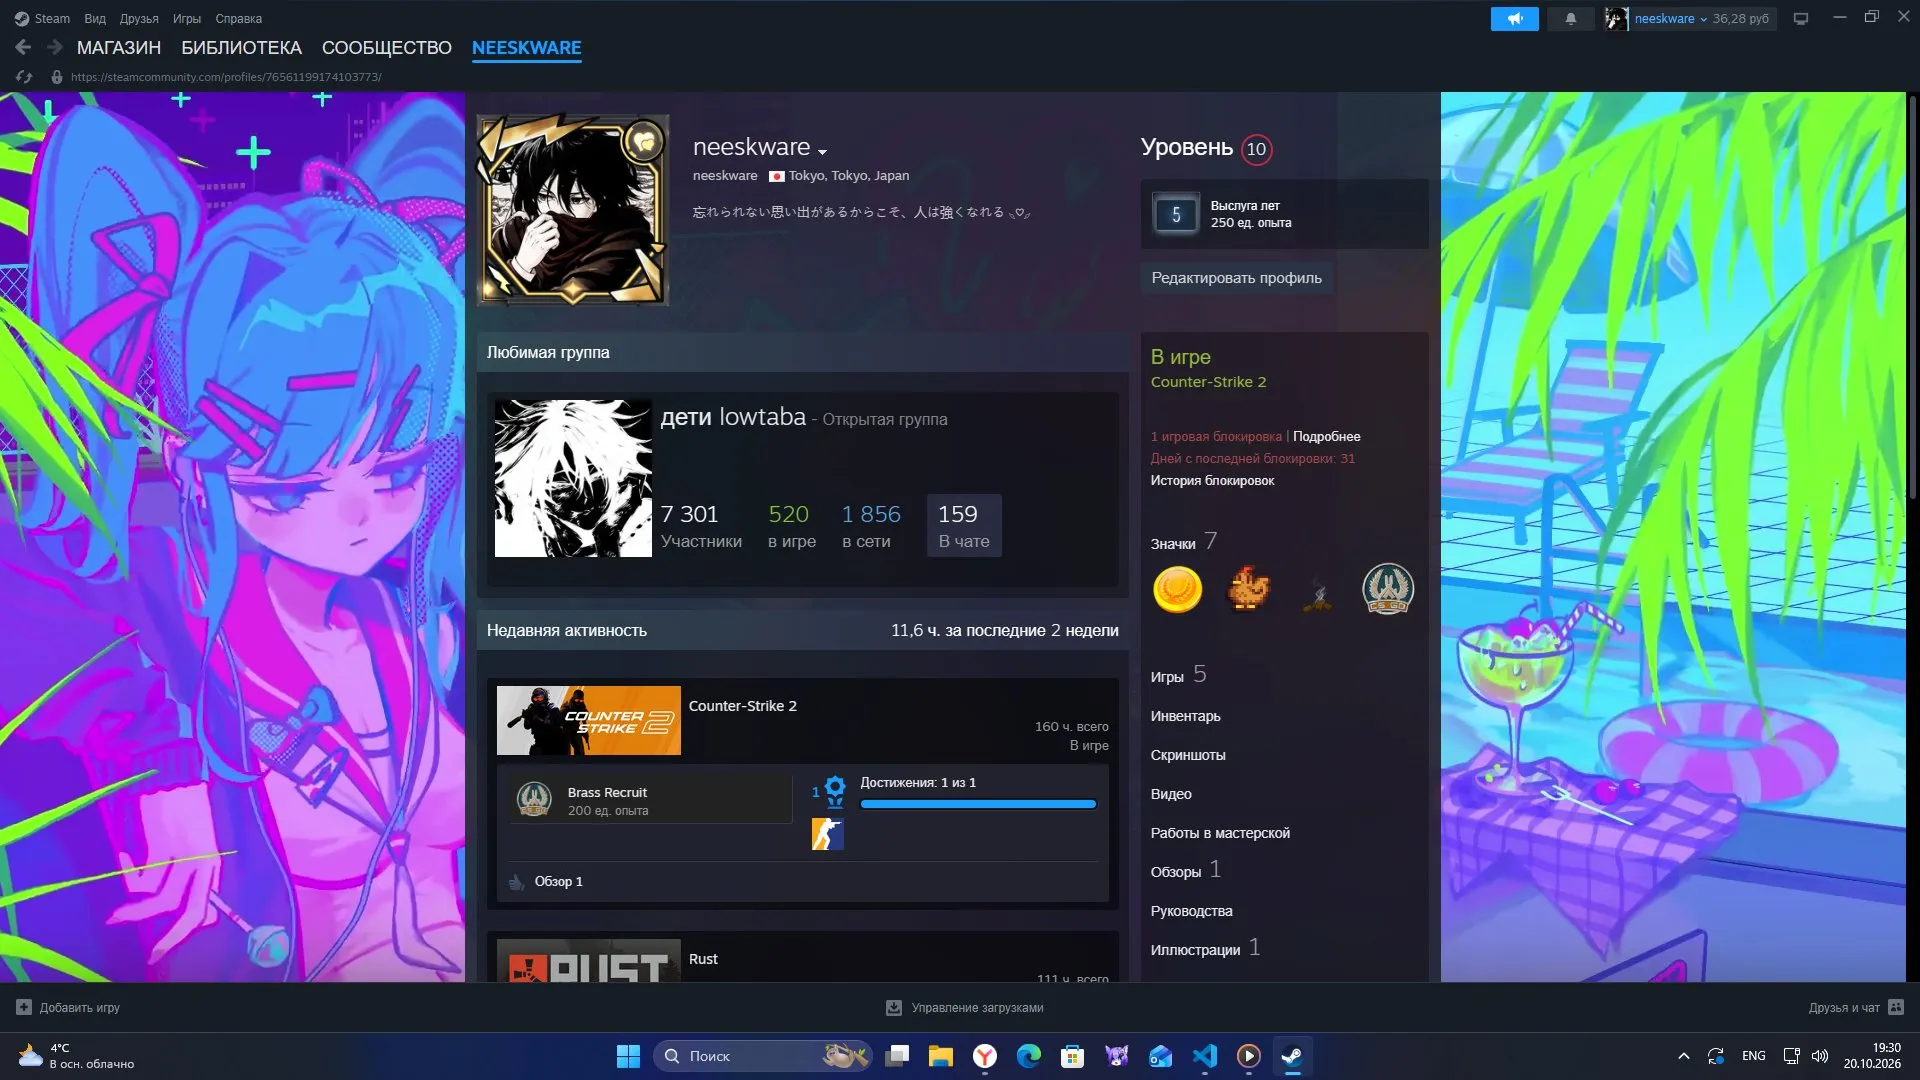The width and height of the screenshot is (1920, 1080).
Task: Show hidden system tray icons
Action: coord(1683,1056)
